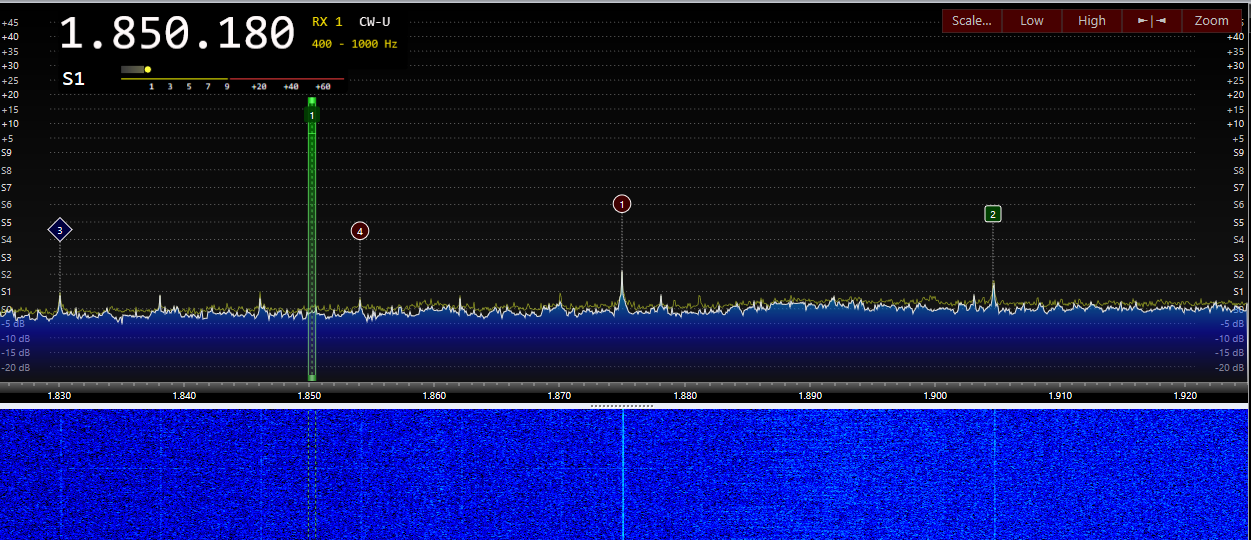Click the yellow S-meter level dot
Viewport: 1252px width, 540px height.
[x=148, y=70]
